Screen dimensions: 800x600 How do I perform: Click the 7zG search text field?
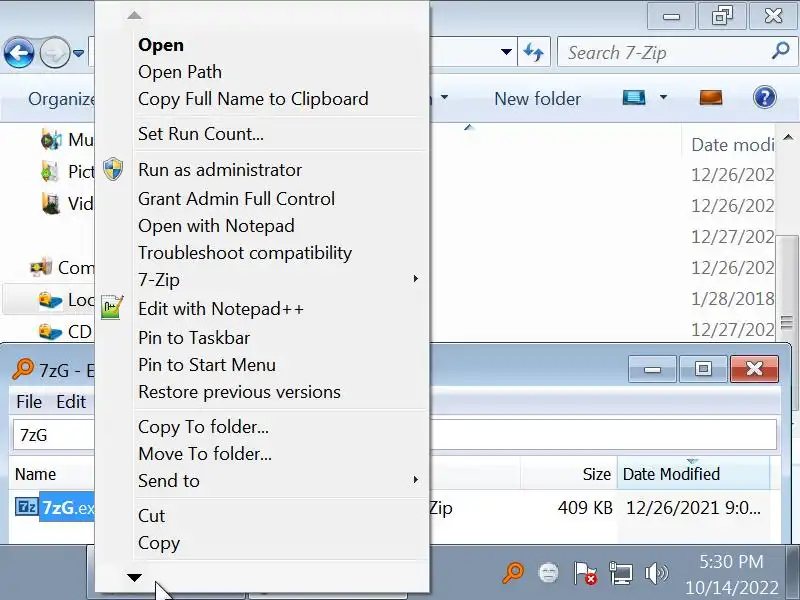tap(394, 435)
